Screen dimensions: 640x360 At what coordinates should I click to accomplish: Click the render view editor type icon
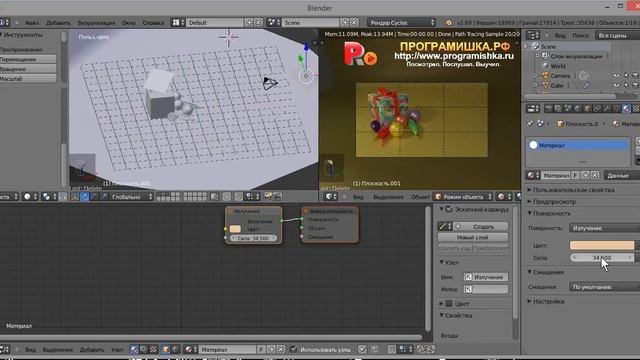[330, 197]
